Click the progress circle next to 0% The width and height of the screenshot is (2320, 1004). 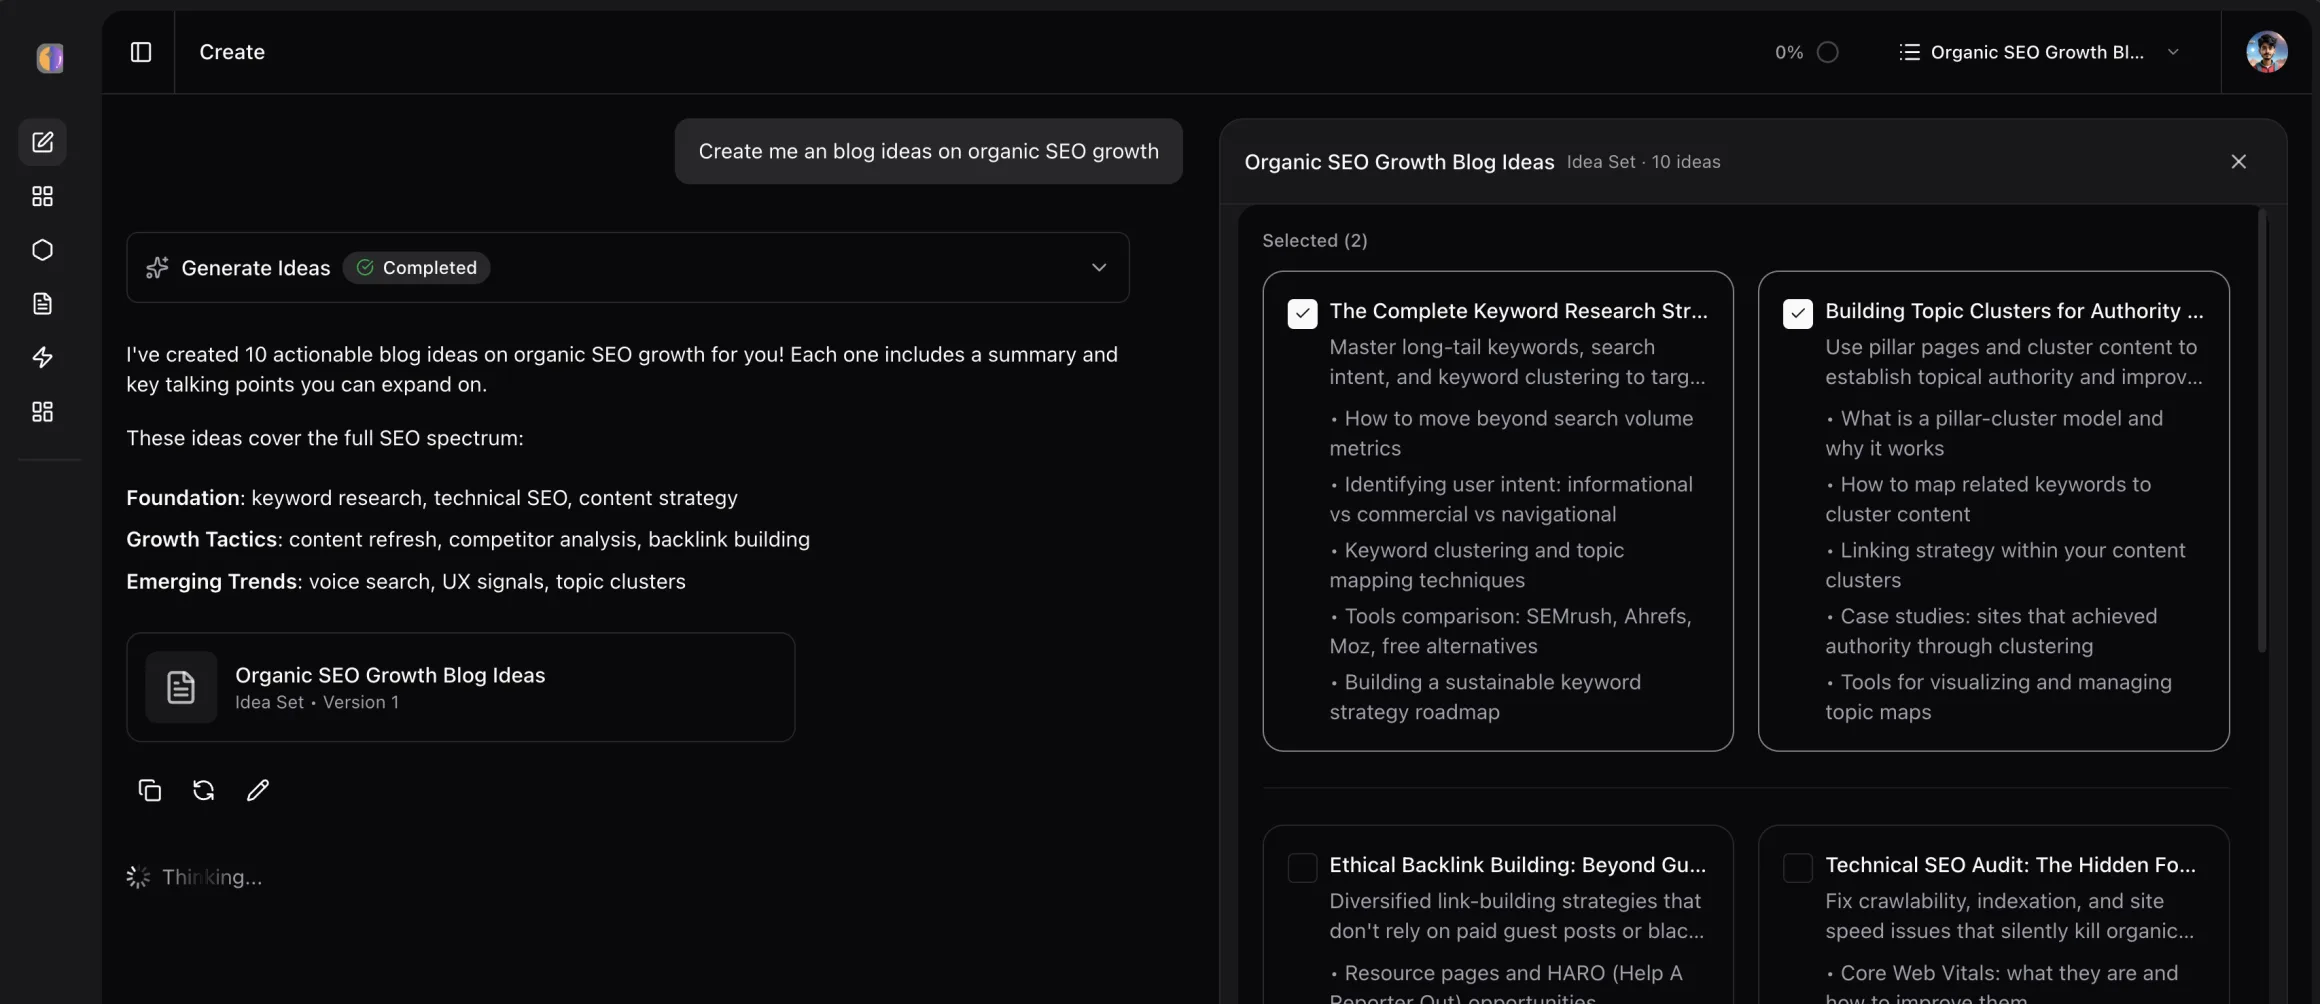point(1827,52)
